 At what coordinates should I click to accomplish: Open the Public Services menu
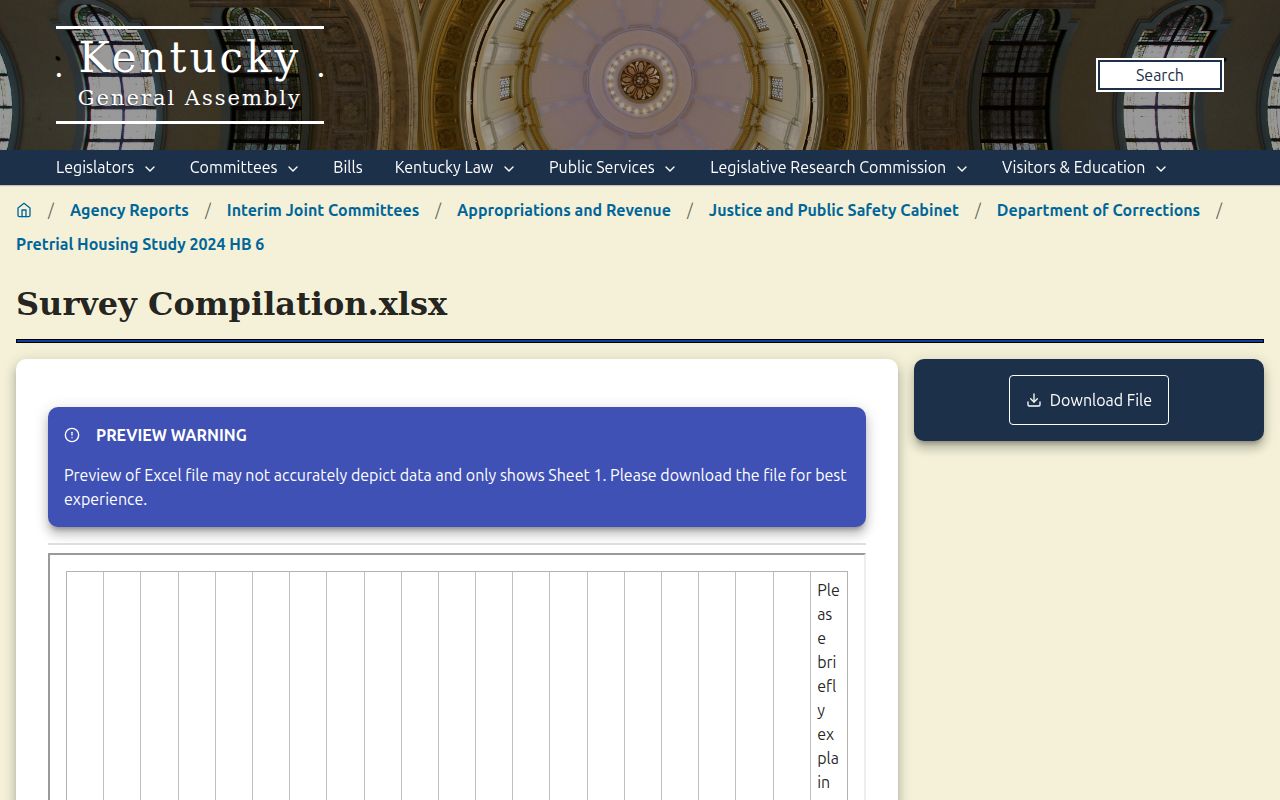613,167
